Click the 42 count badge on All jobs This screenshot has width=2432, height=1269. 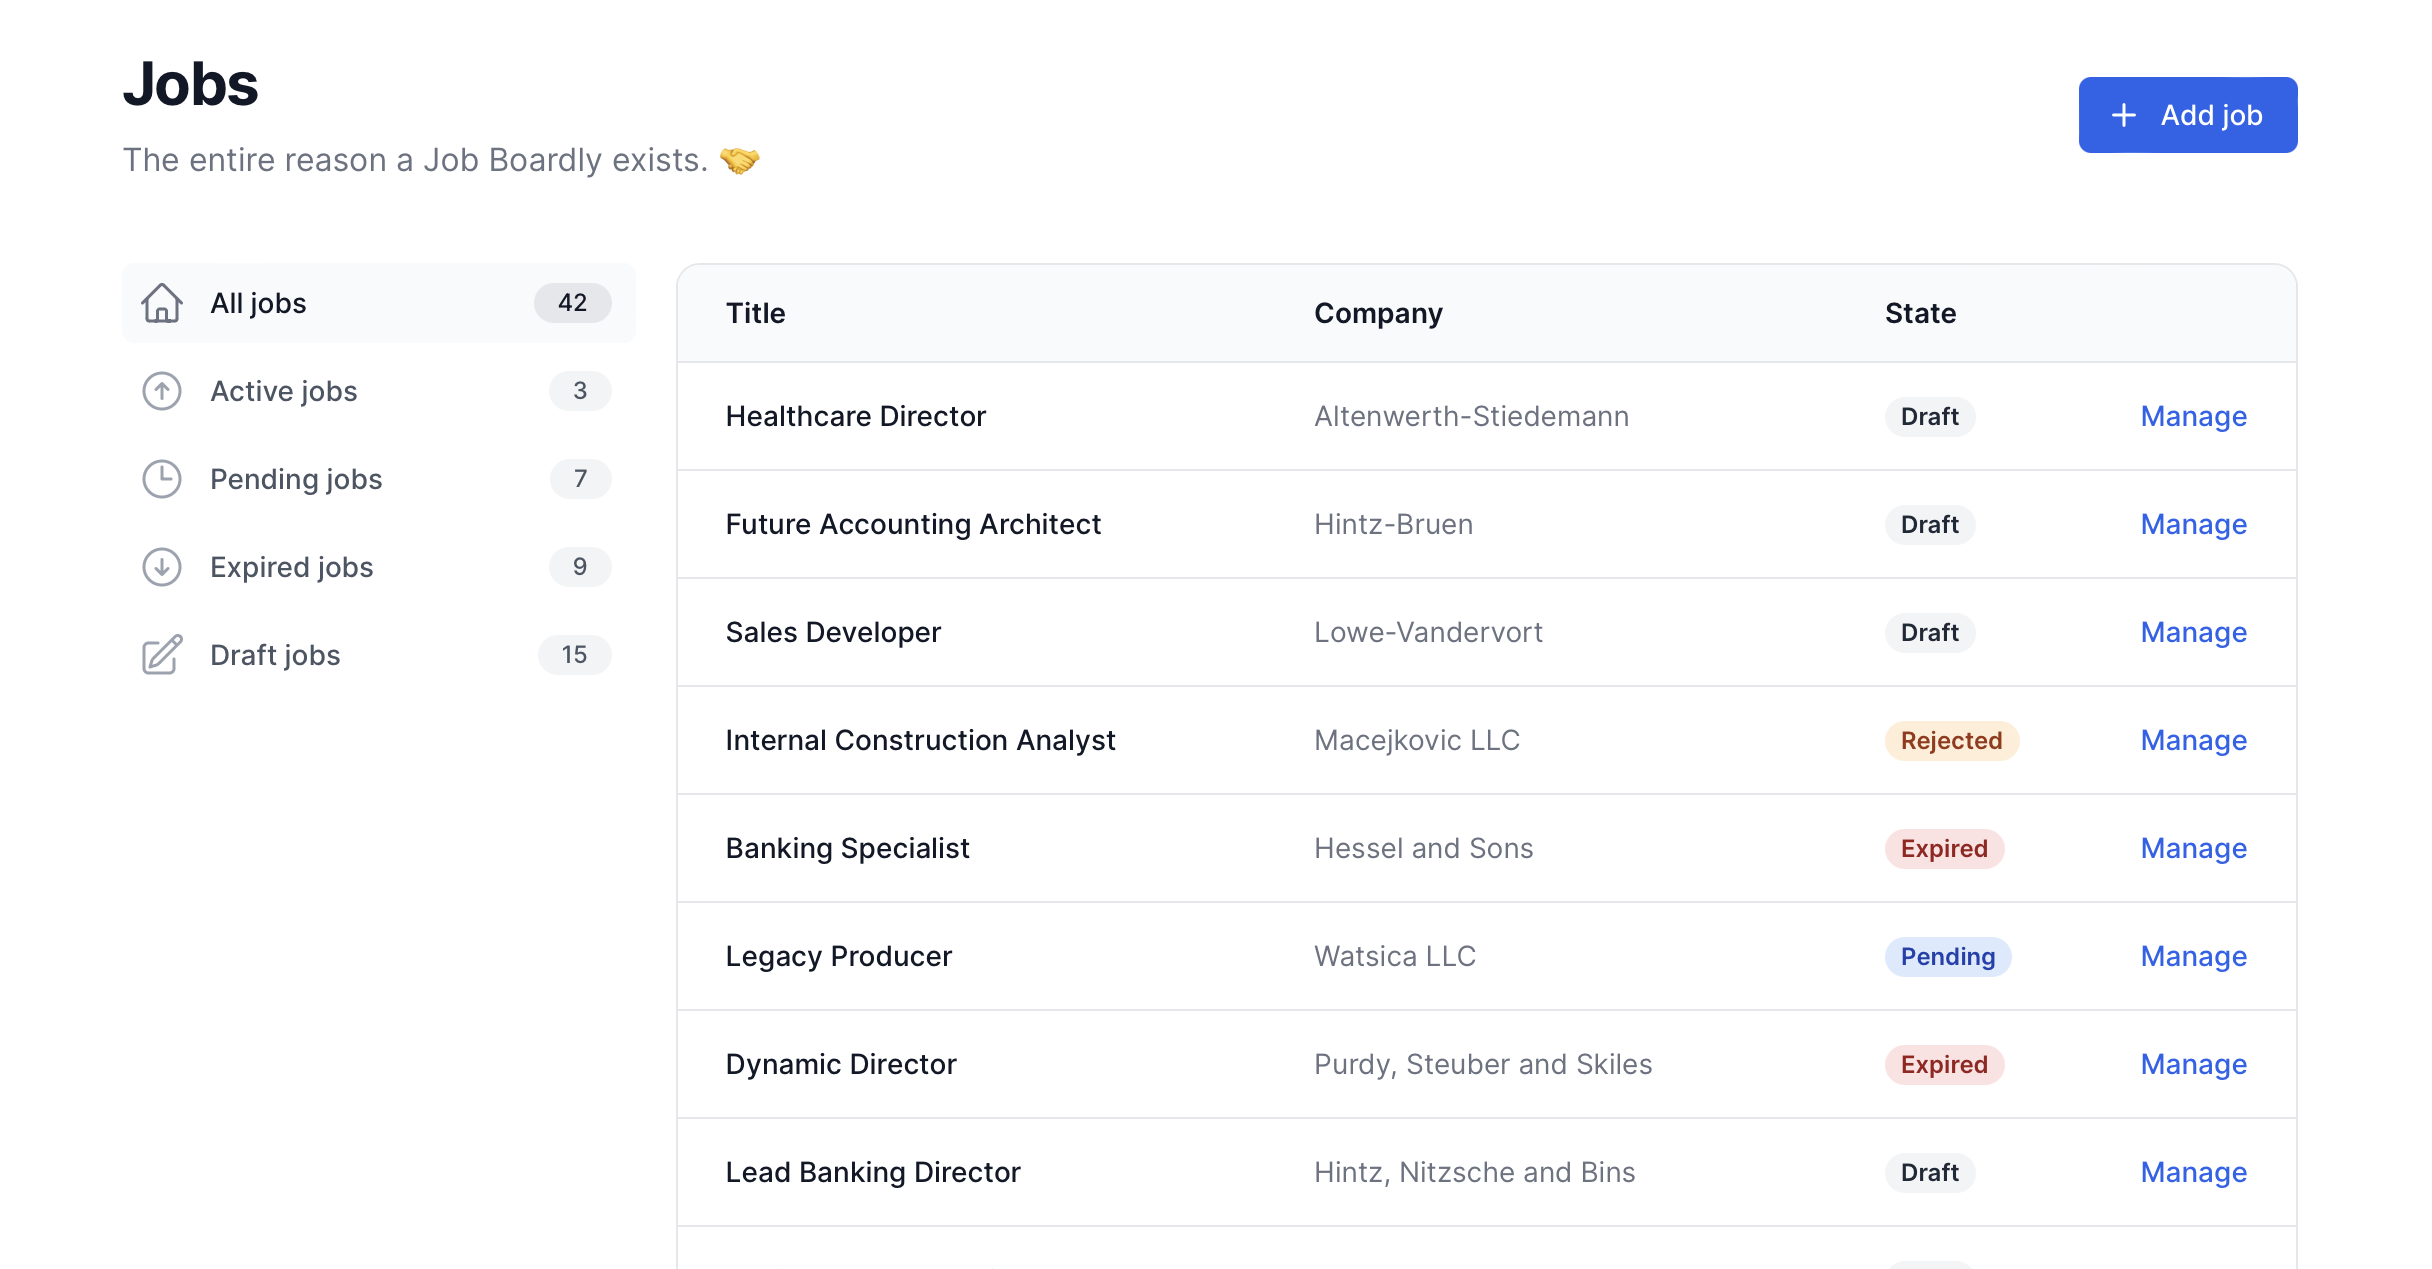tap(572, 303)
